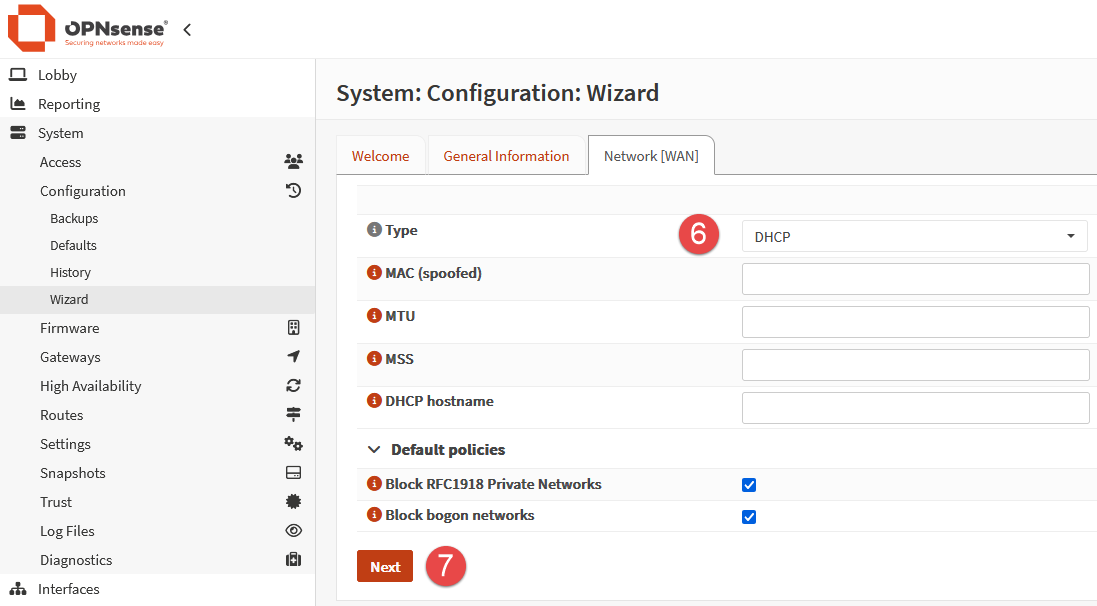Viewport: 1097px width, 606px height.
Task: Collapse sidebar with the chevron arrow
Action: 187,30
